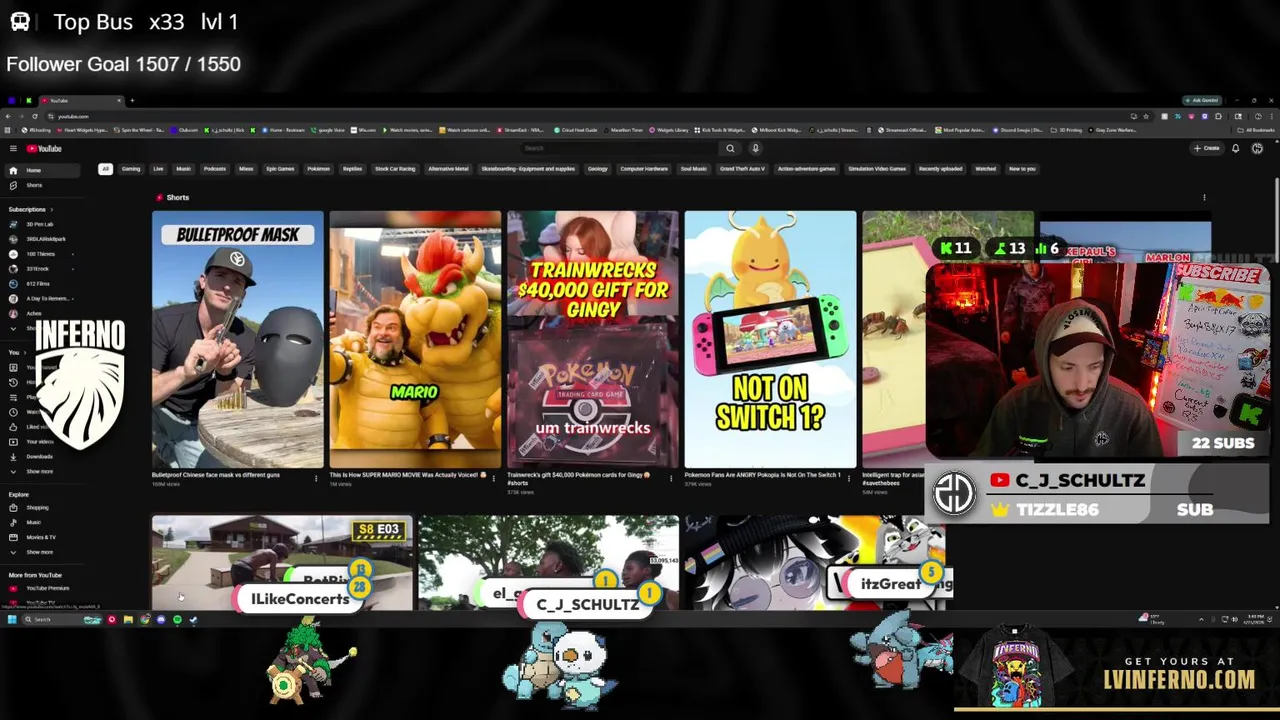Click the YouTube logo

click(44, 148)
